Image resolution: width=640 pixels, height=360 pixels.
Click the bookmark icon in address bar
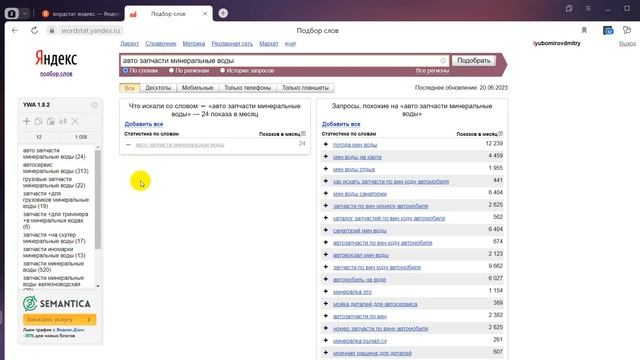coord(584,30)
